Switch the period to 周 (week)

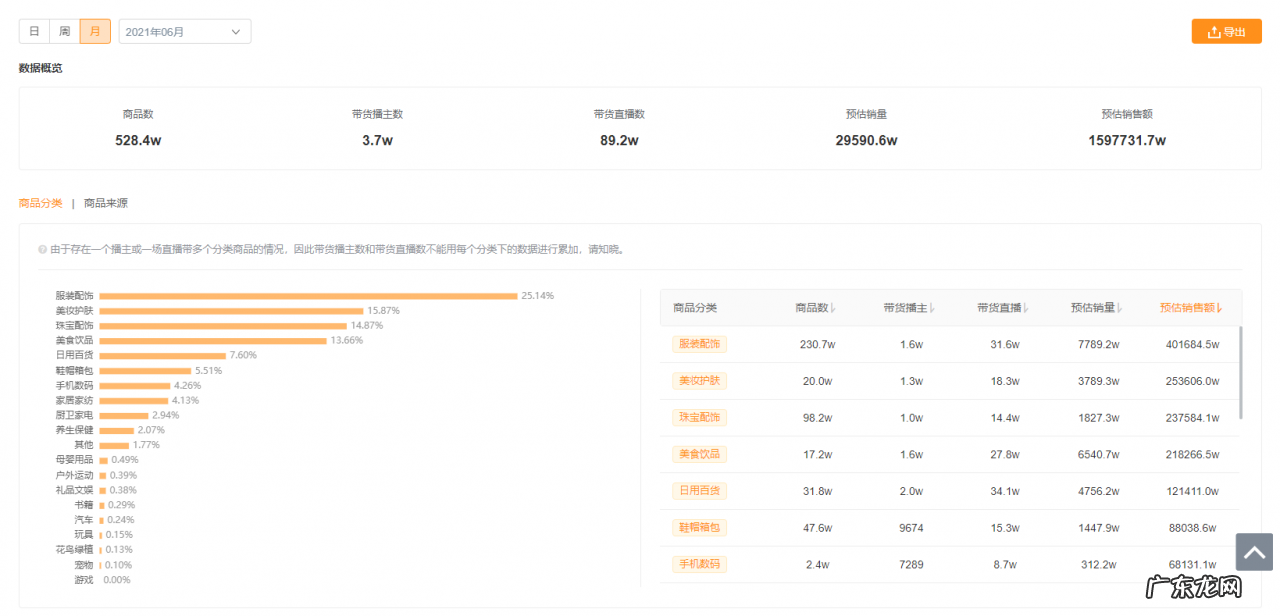64,32
